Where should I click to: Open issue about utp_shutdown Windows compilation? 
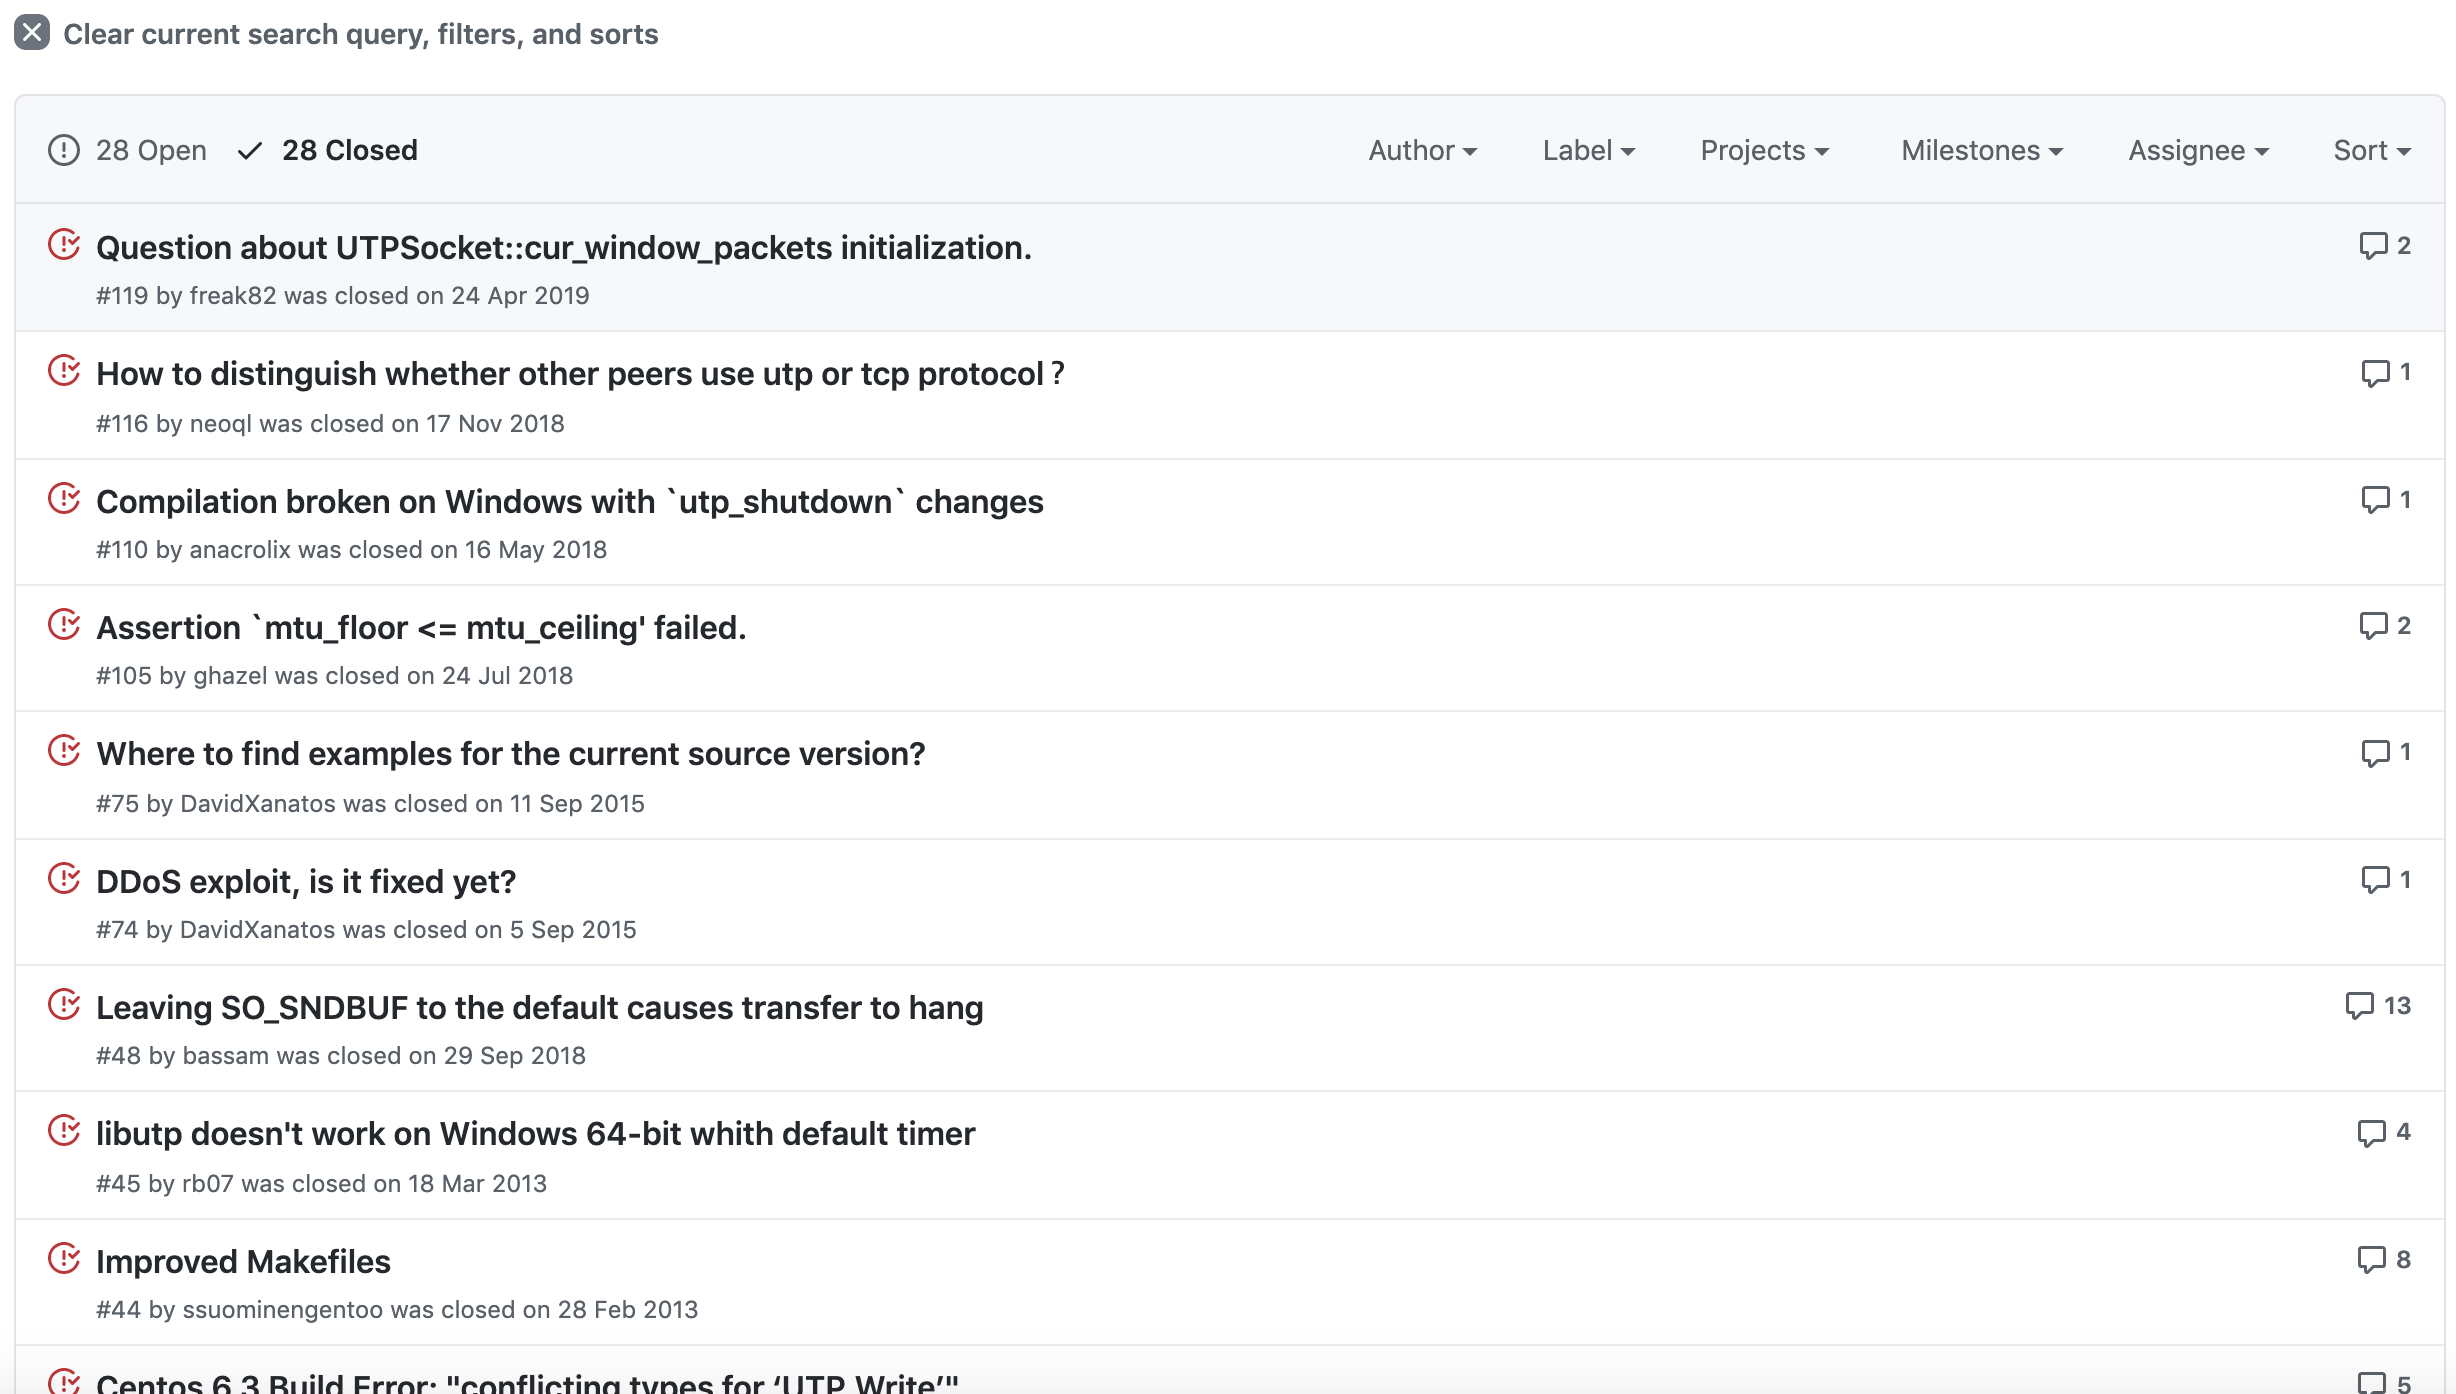click(569, 501)
